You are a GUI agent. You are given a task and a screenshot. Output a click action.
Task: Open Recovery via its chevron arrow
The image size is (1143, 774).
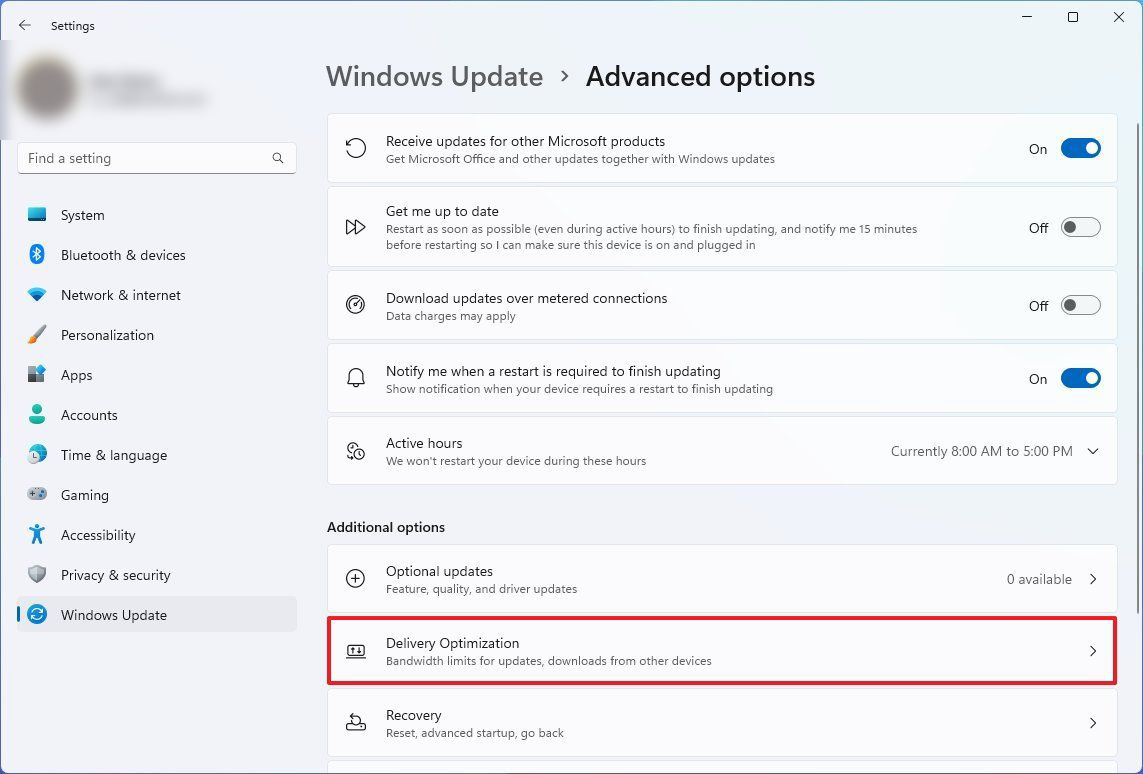click(1093, 723)
